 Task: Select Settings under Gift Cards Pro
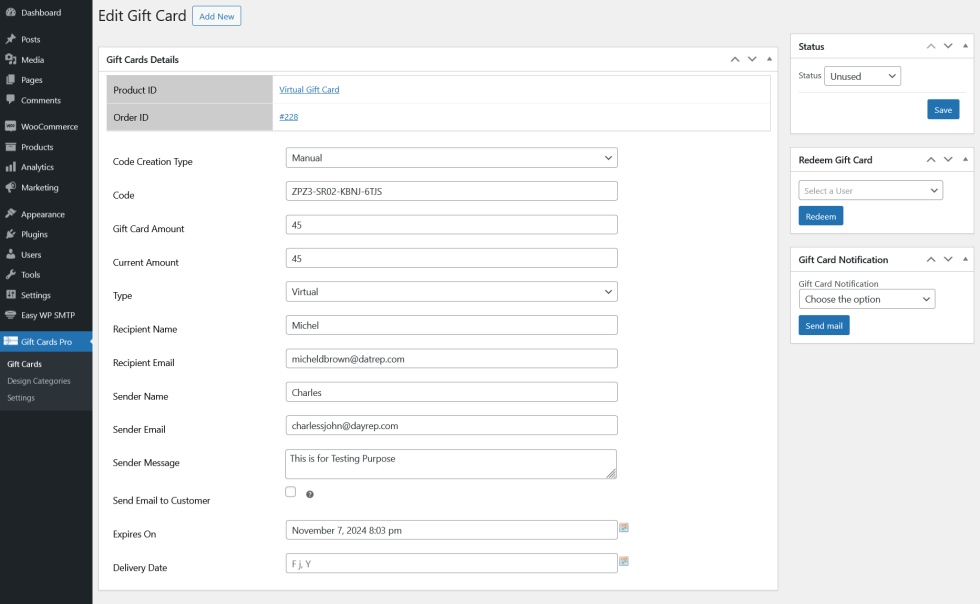[21, 398]
